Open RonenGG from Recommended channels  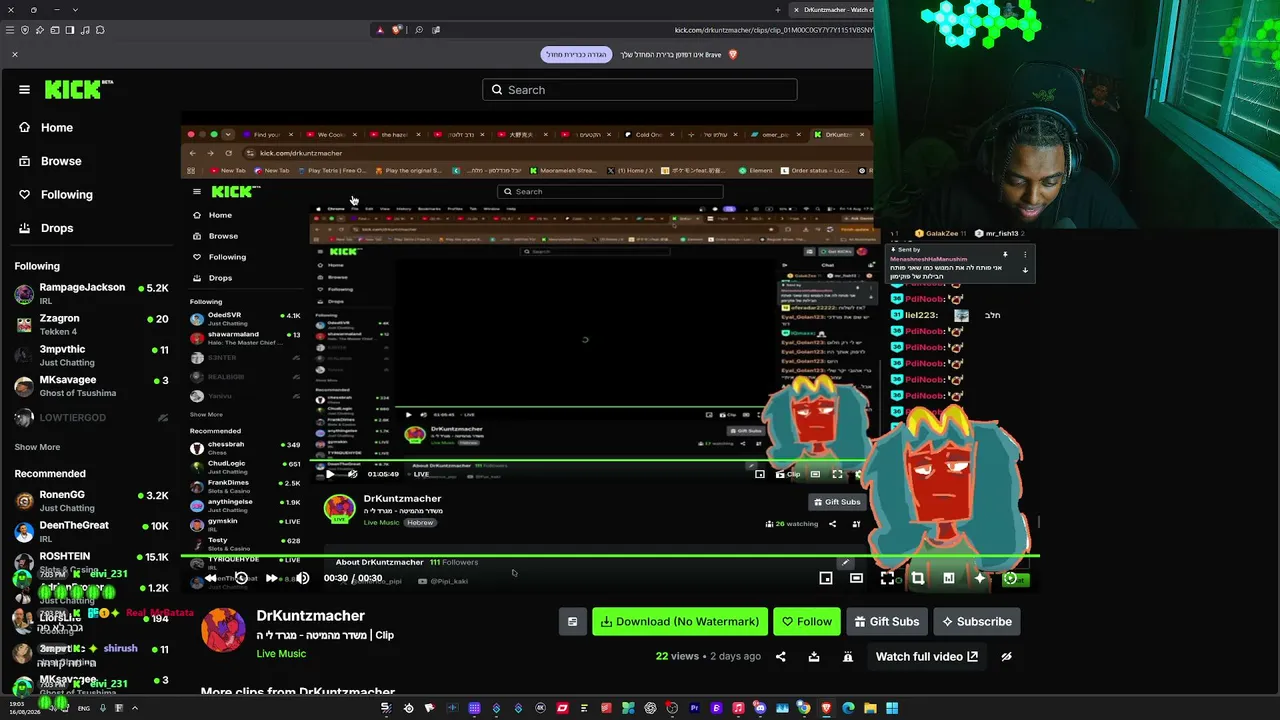pos(90,500)
